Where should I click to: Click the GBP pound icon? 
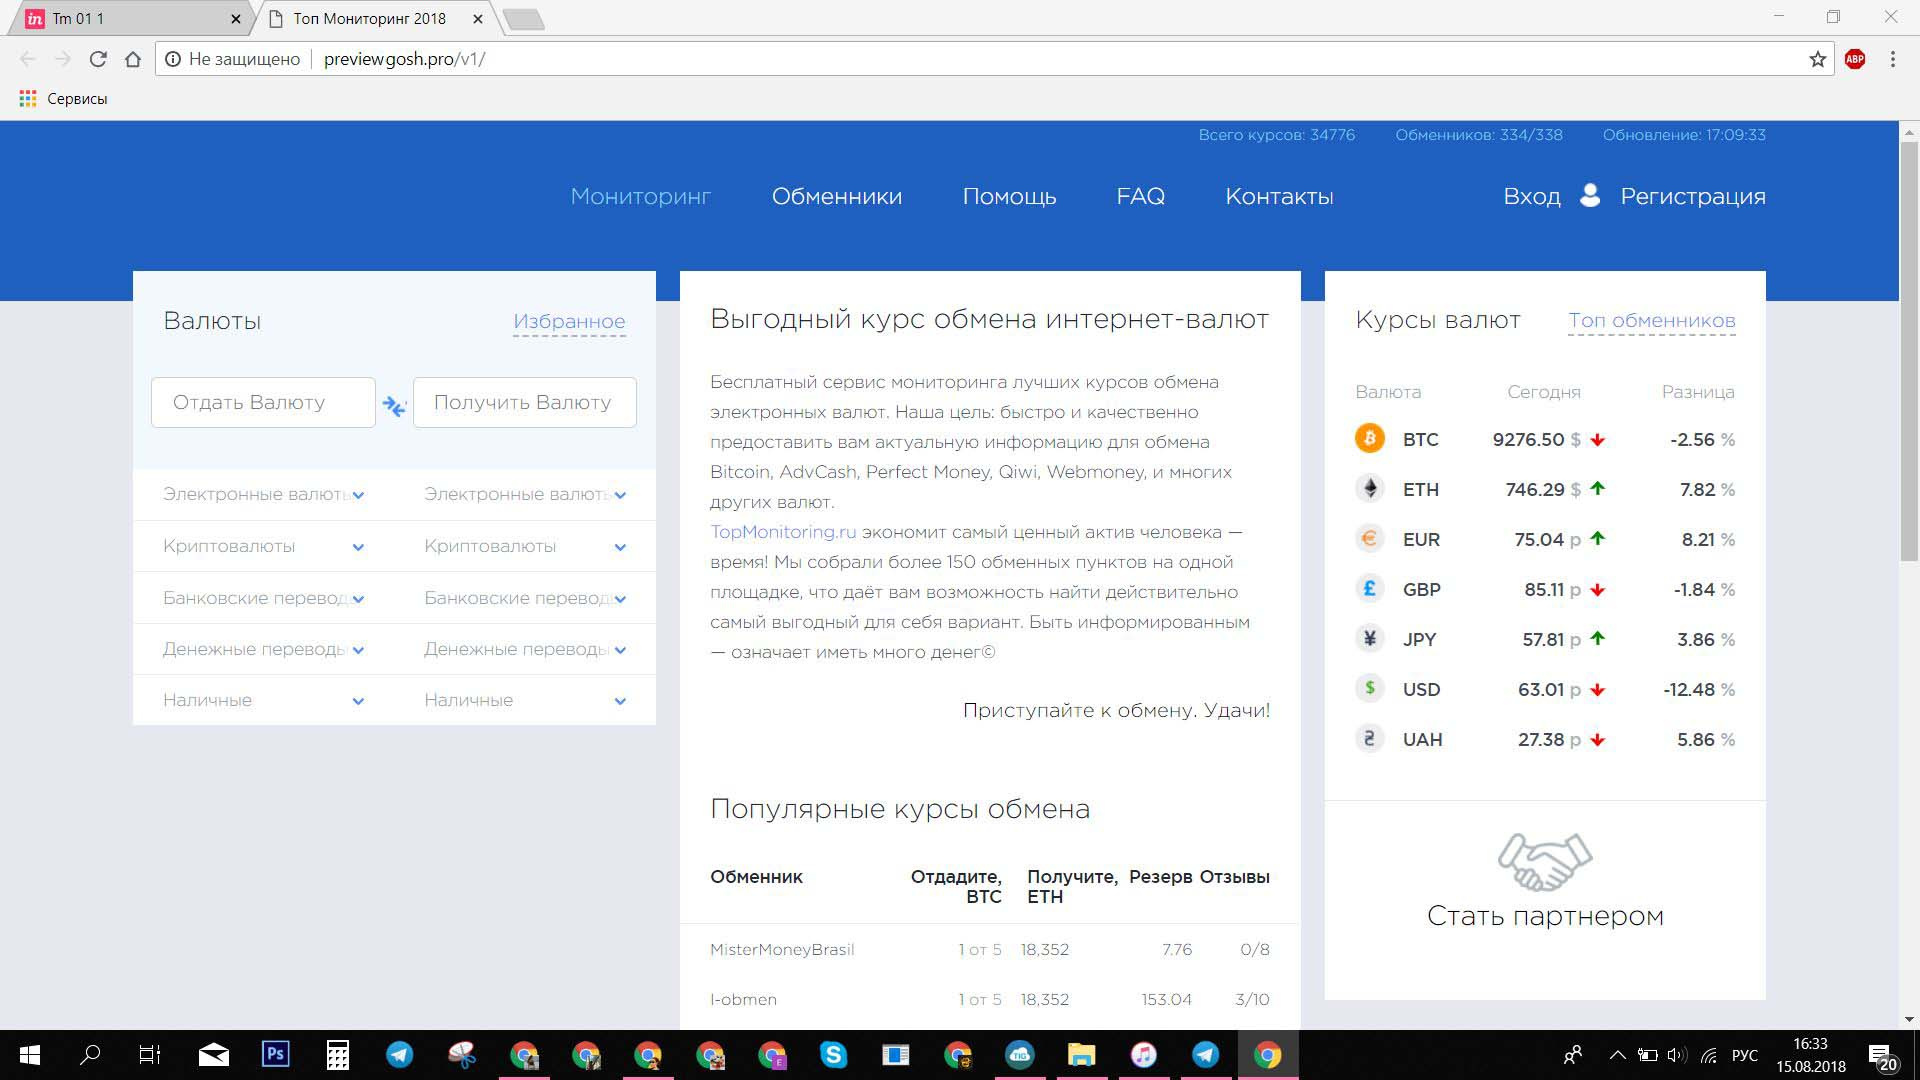tap(1369, 589)
